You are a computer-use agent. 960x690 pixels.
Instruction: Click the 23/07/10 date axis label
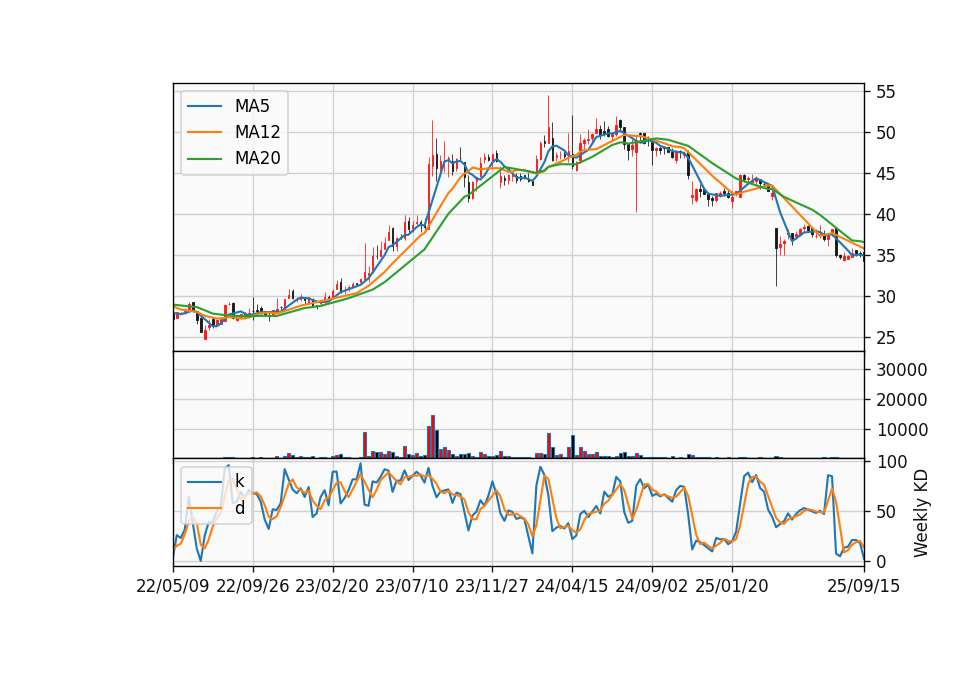[412, 586]
